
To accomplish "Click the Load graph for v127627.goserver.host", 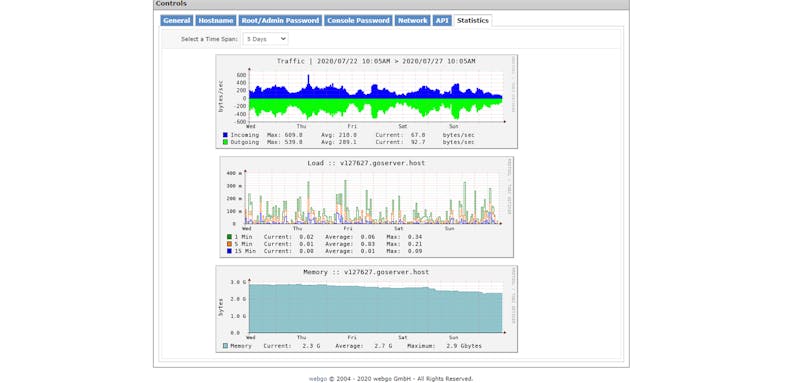I will 366,207.
